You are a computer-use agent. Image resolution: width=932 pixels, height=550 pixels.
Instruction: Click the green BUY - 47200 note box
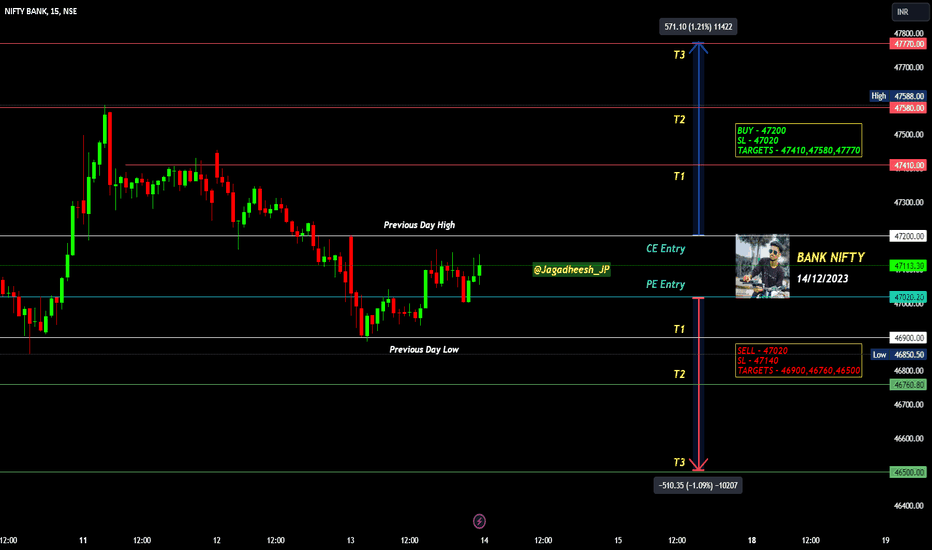(798, 140)
